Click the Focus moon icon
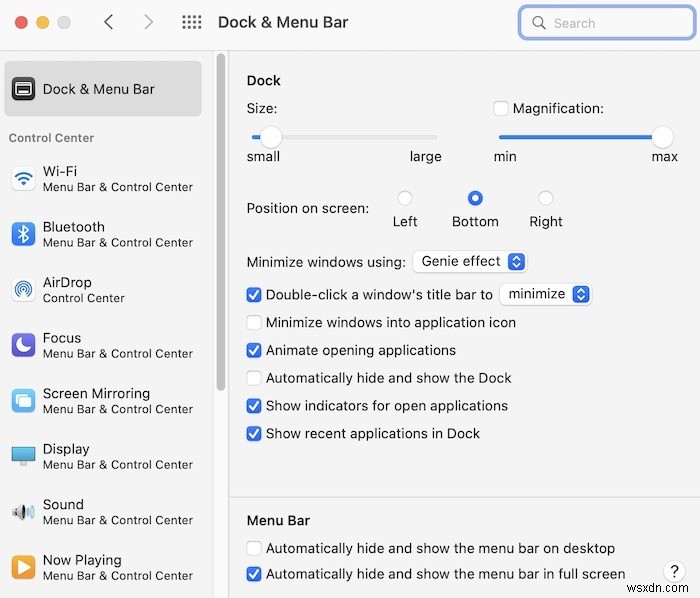 [23, 345]
